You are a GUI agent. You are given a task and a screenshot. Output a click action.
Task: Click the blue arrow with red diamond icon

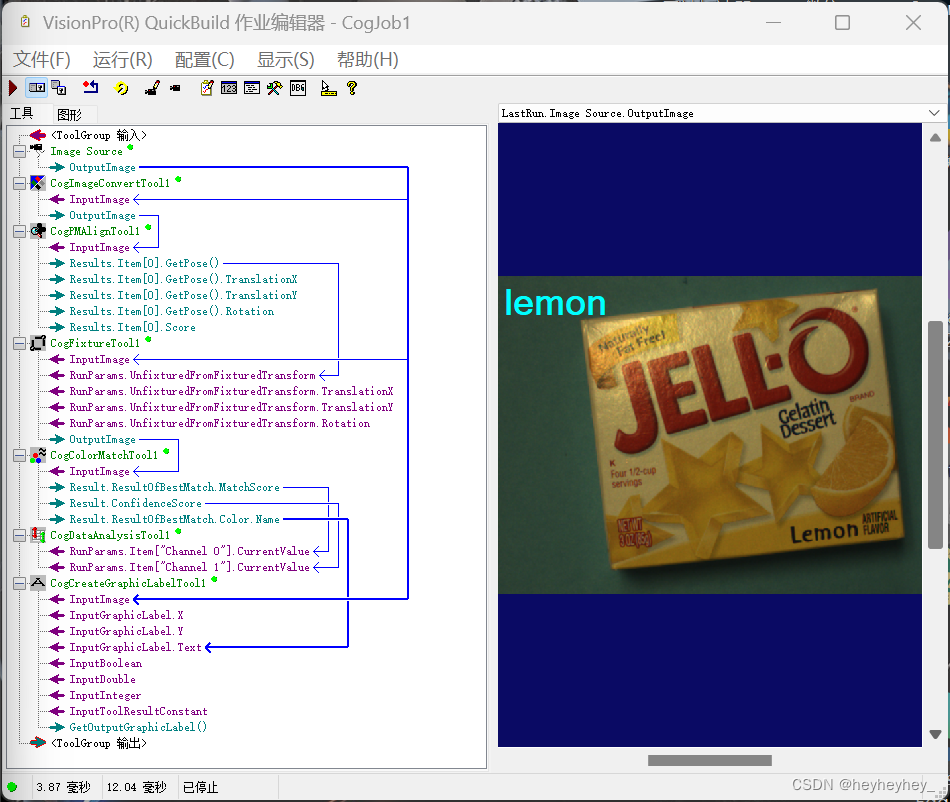pos(91,88)
